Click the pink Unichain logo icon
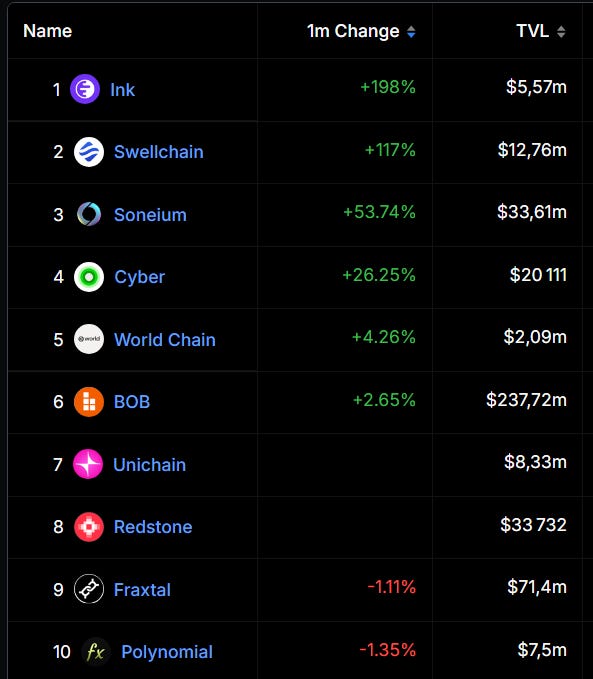593x679 pixels. click(x=88, y=464)
